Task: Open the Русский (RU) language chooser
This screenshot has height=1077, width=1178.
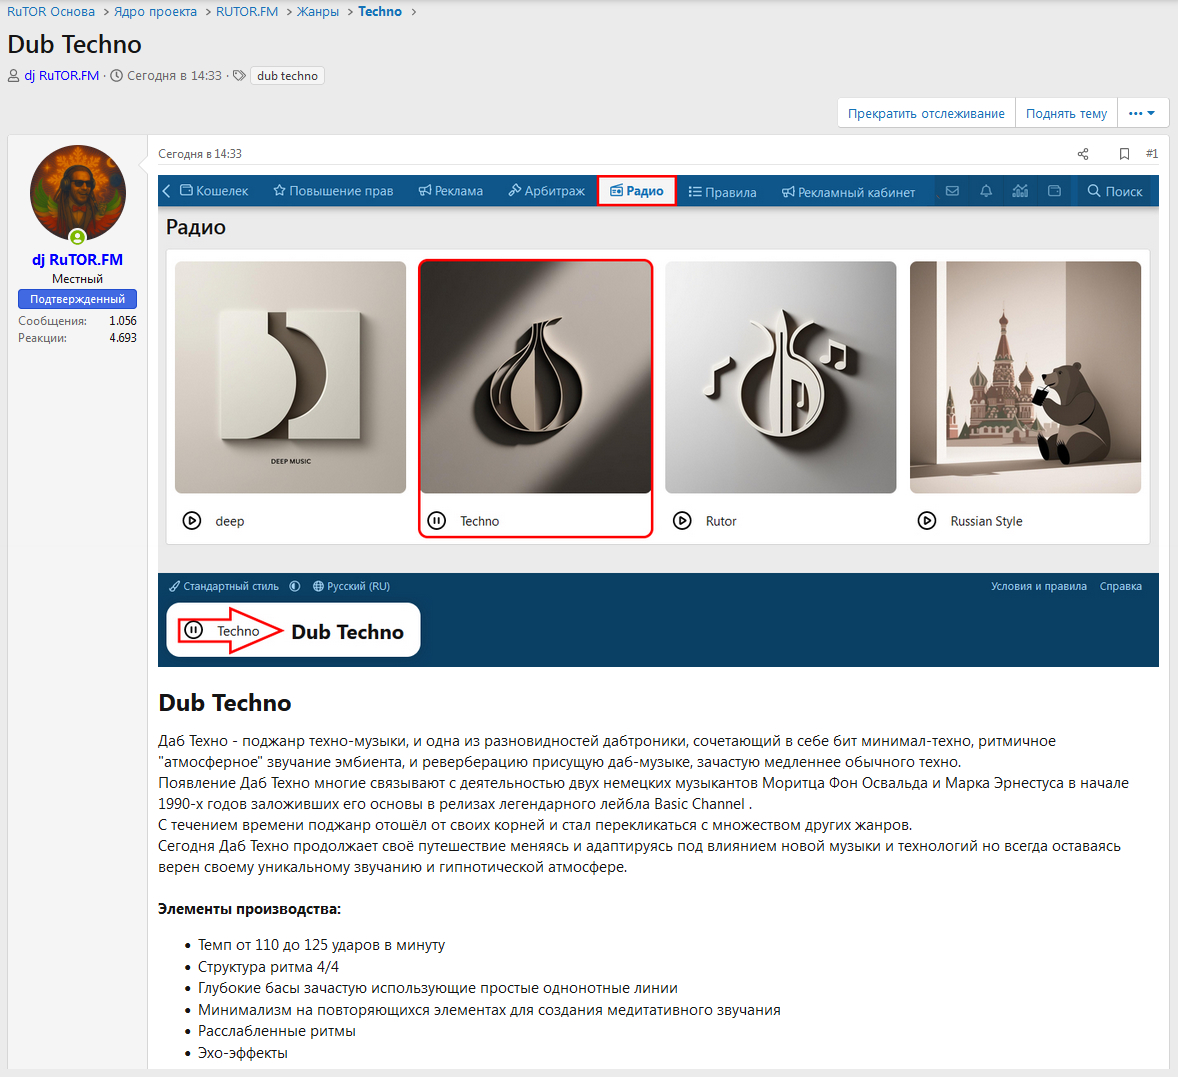Action: click(351, 587)
